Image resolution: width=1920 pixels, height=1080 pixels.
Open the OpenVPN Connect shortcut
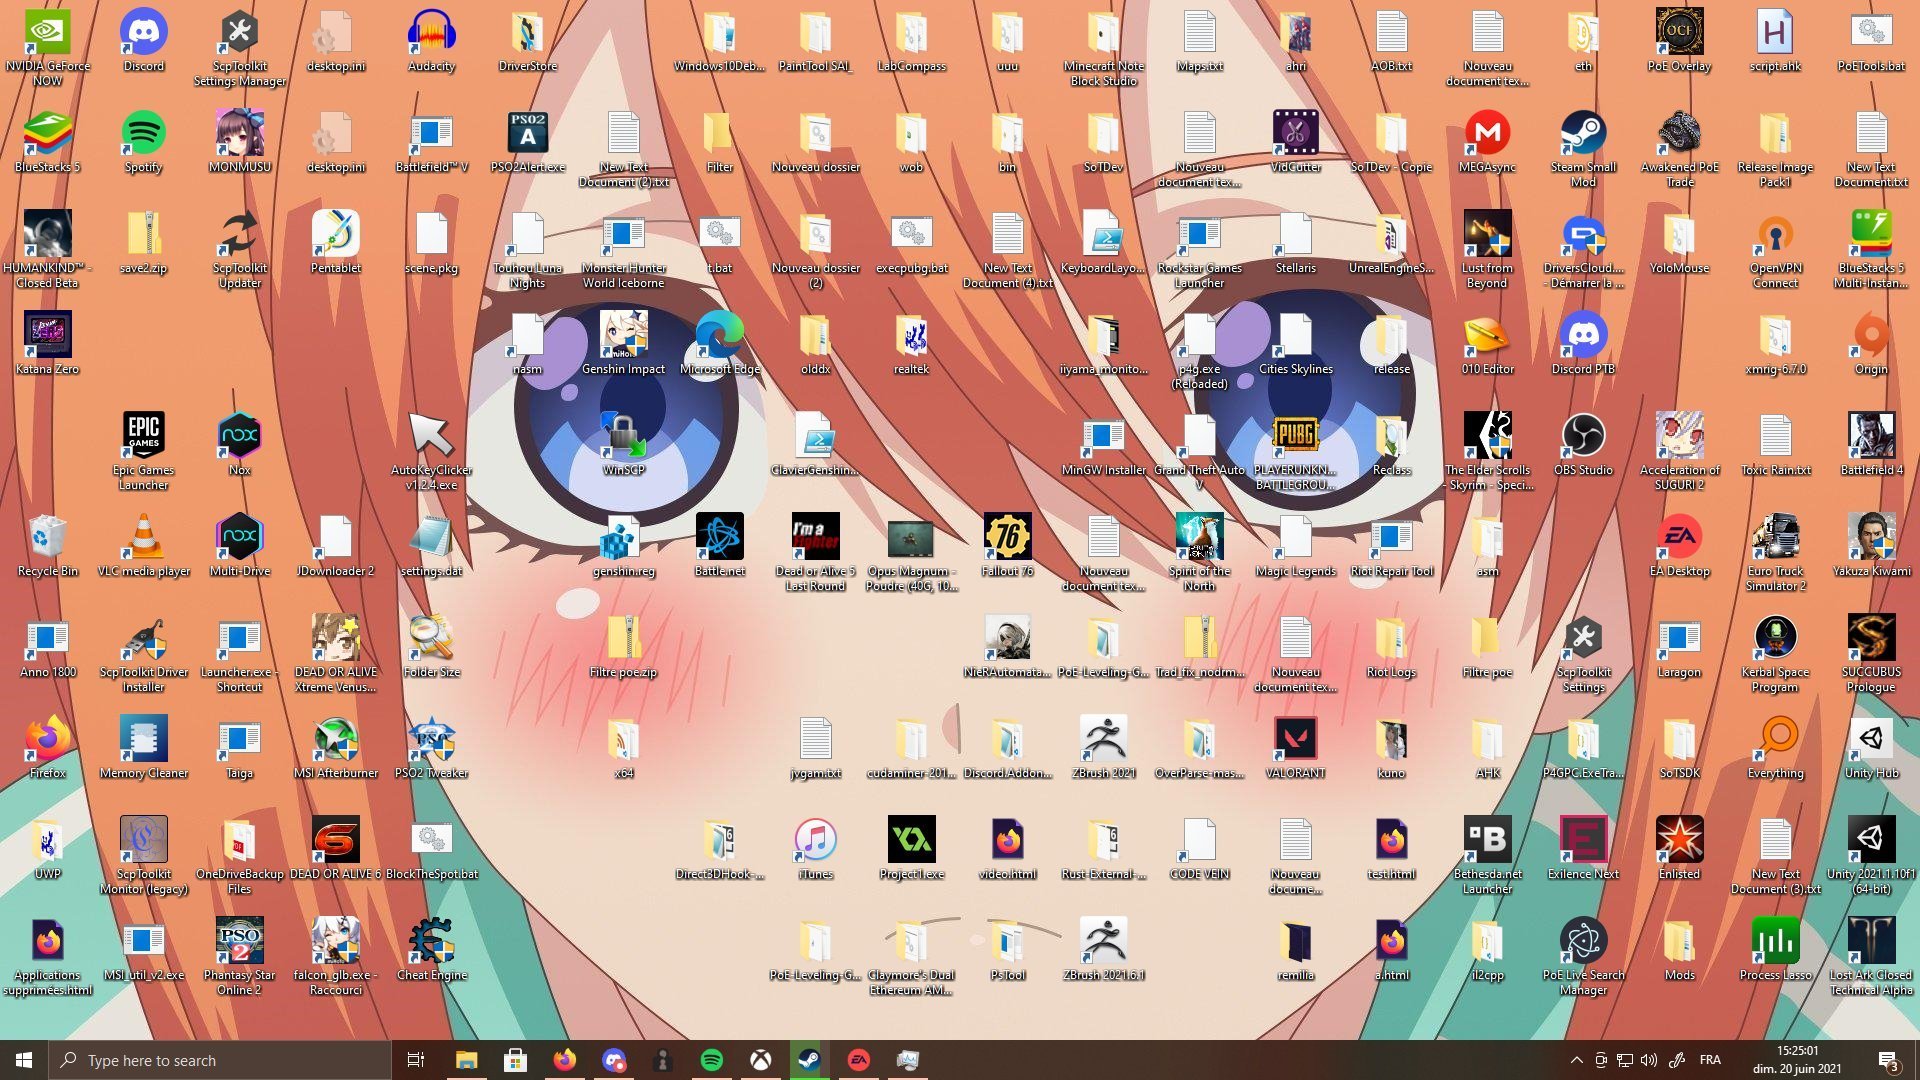click(x=1776, y=250)
